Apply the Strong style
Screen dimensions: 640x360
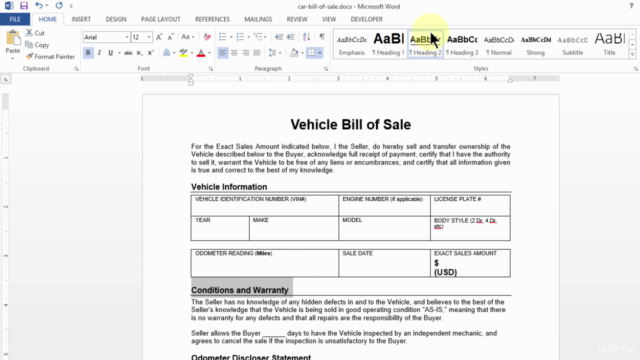pos(536,44)
